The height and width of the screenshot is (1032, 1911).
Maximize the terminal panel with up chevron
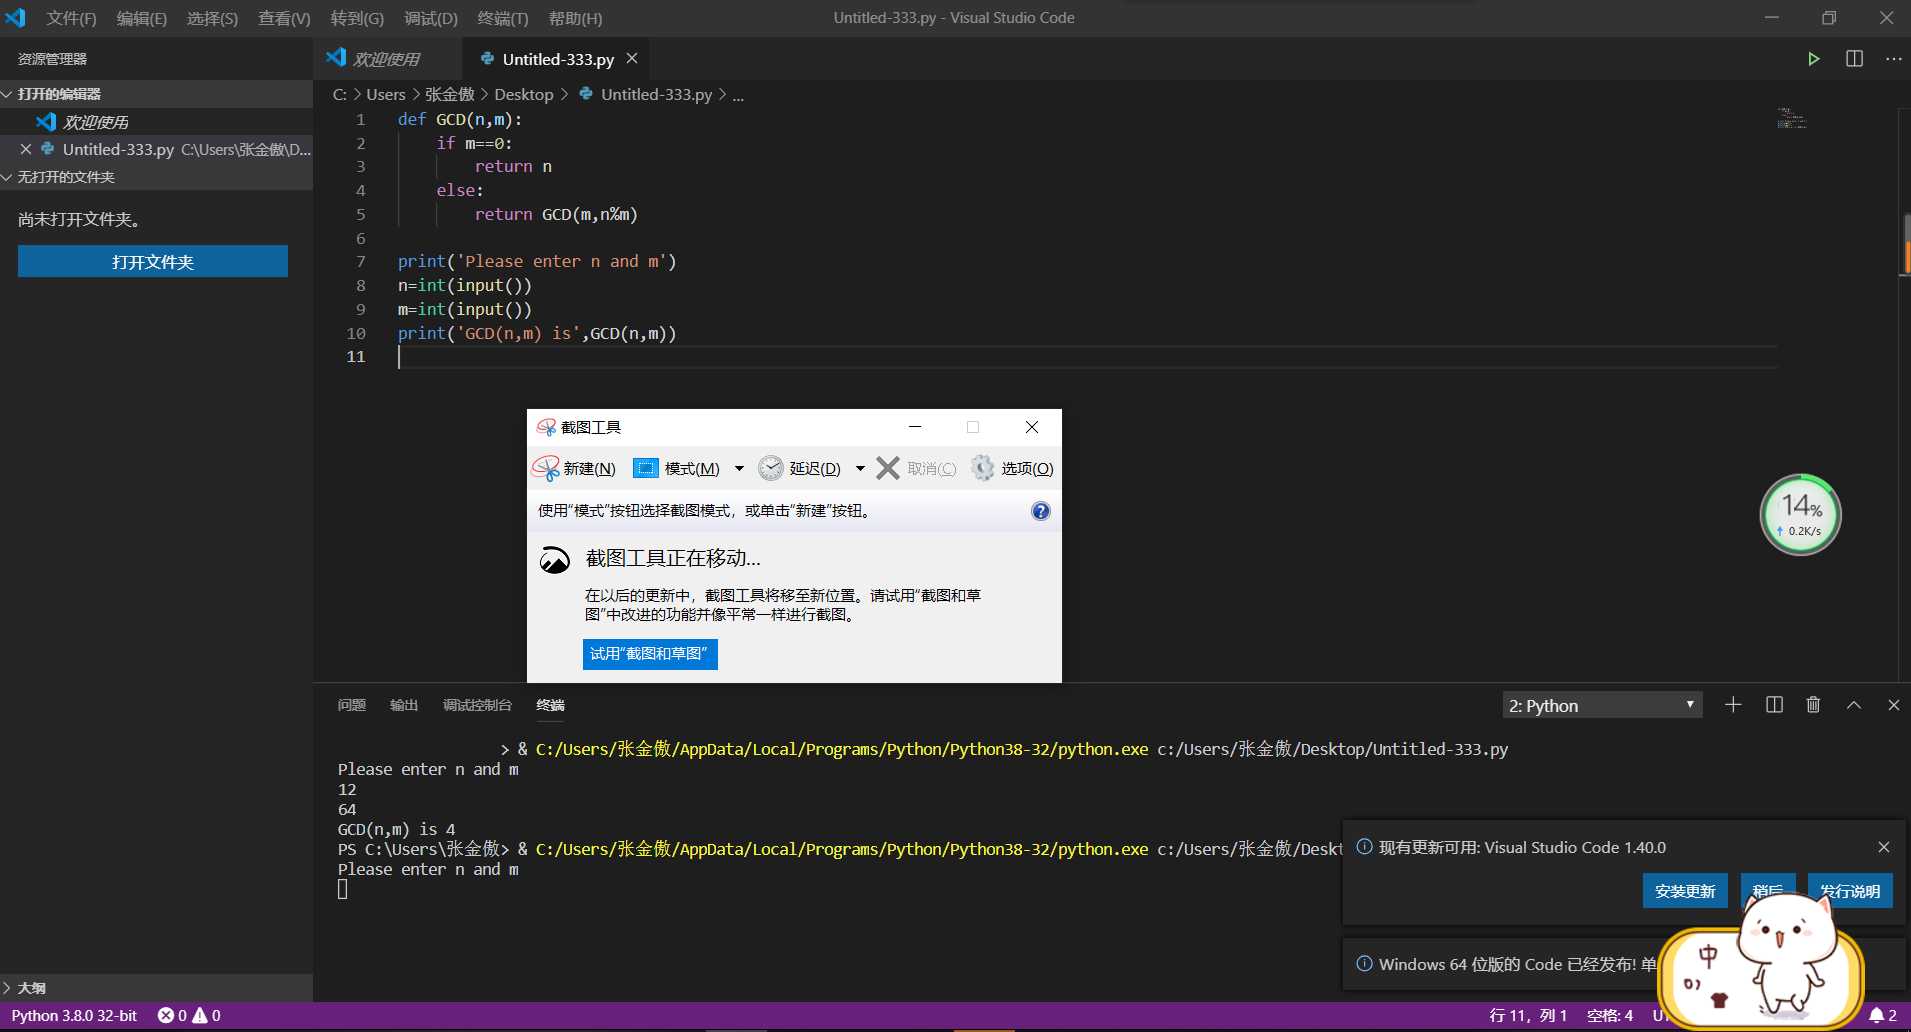(x=1854, y=705)
